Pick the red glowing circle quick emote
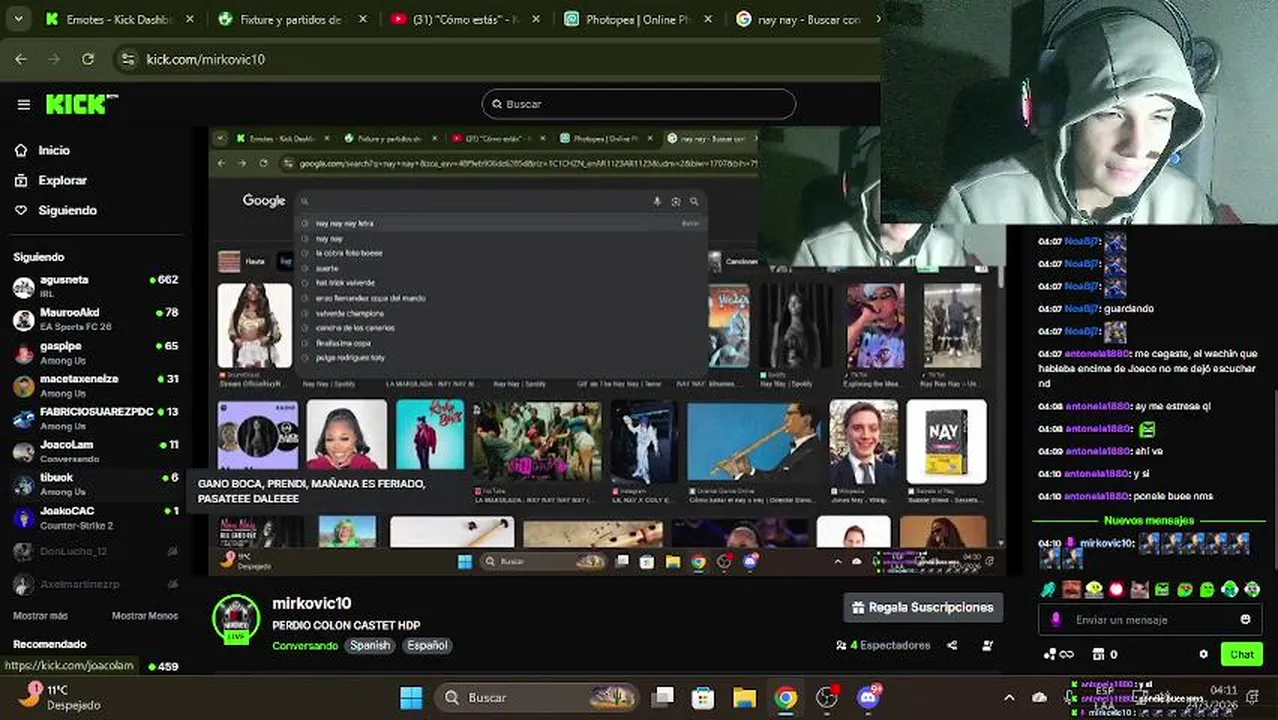 click(1116, 589)
